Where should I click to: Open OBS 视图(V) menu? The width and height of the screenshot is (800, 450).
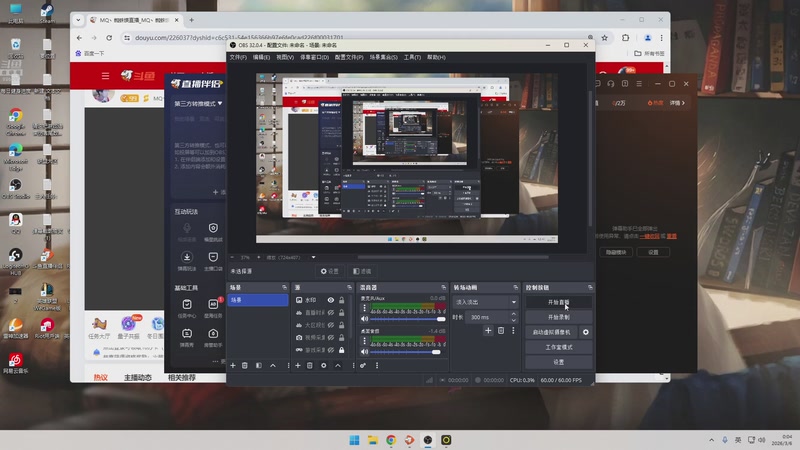(285, 57)
